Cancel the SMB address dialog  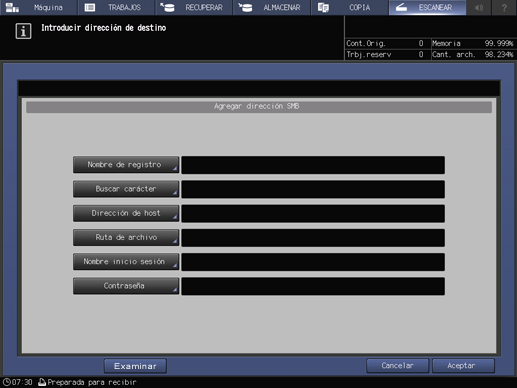click(x=397, y=366)
